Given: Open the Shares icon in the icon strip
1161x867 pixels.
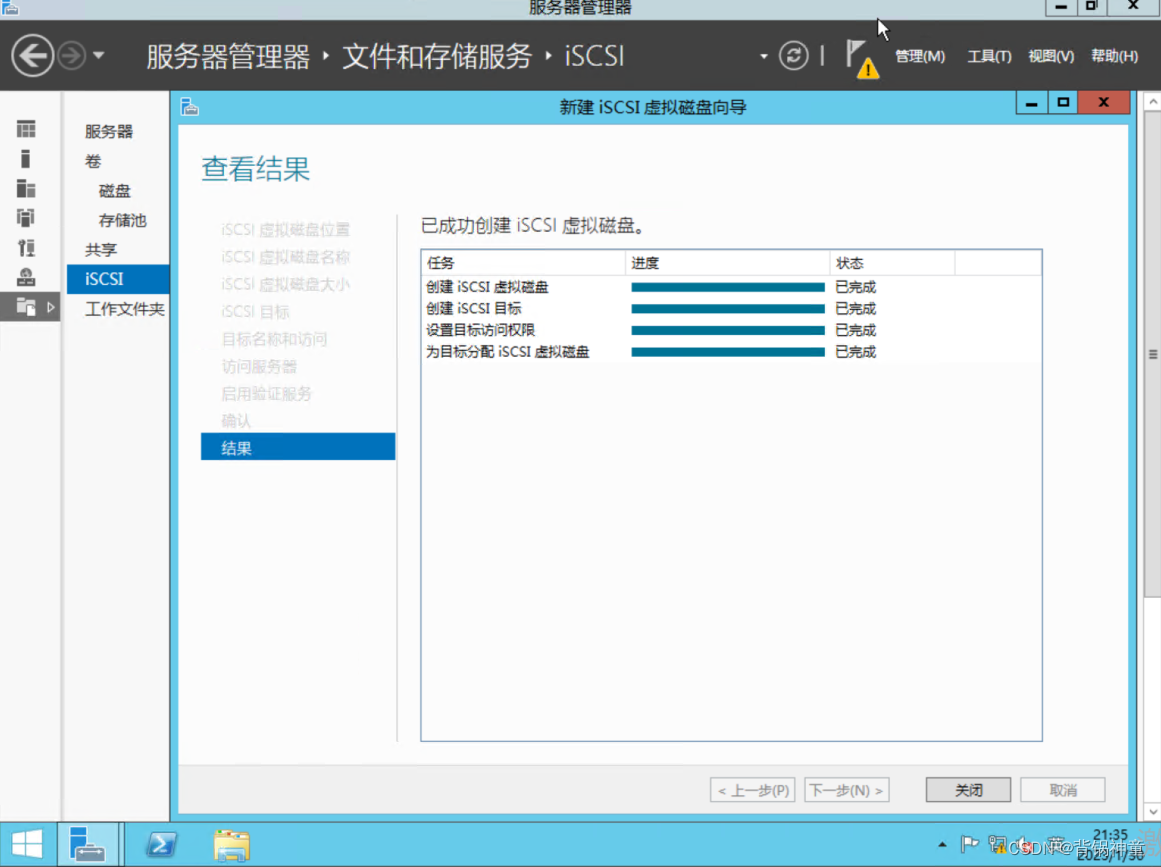Looking at the screenshot, I should tap(25, 249).
